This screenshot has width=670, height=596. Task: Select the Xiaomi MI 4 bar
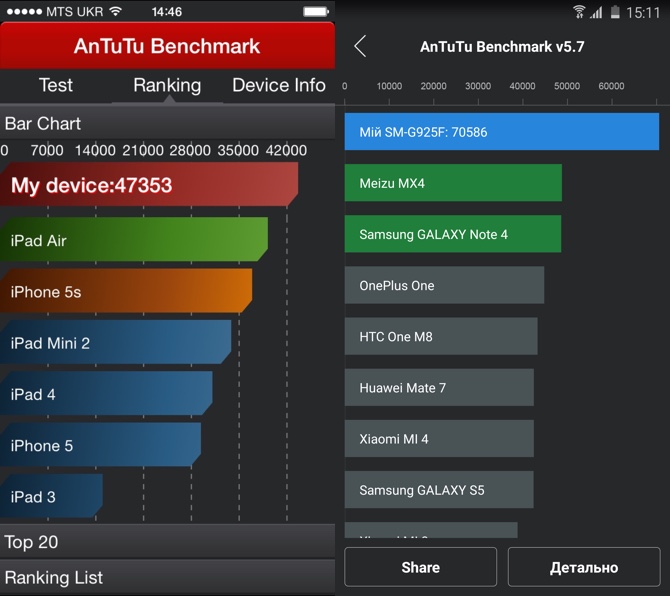coord(439,439)
